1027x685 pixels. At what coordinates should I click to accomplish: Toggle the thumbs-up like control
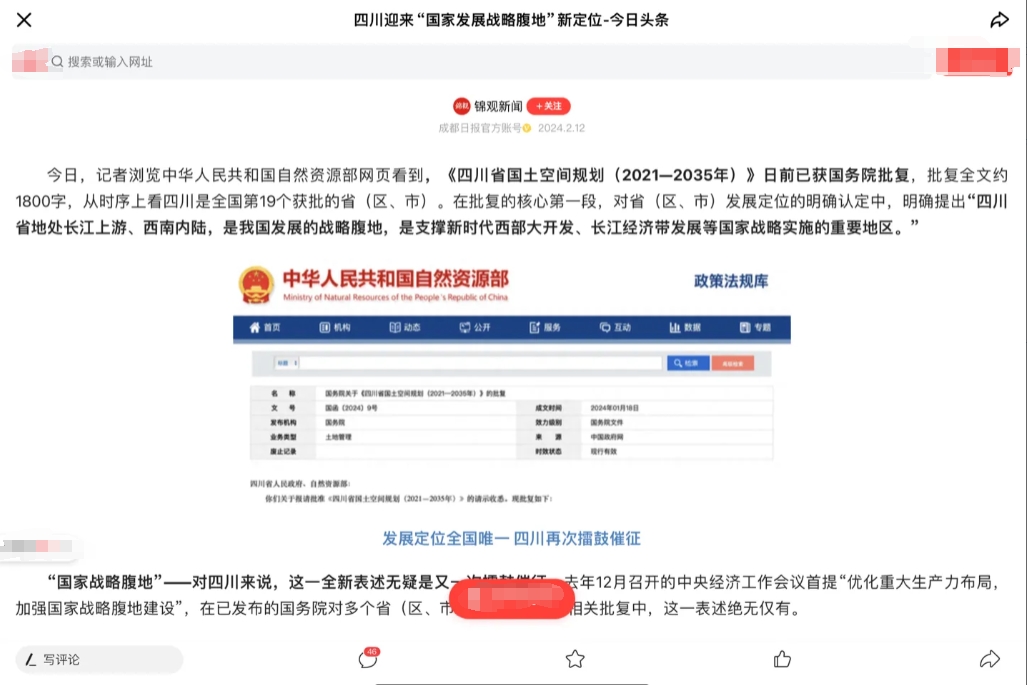[781, 660]
